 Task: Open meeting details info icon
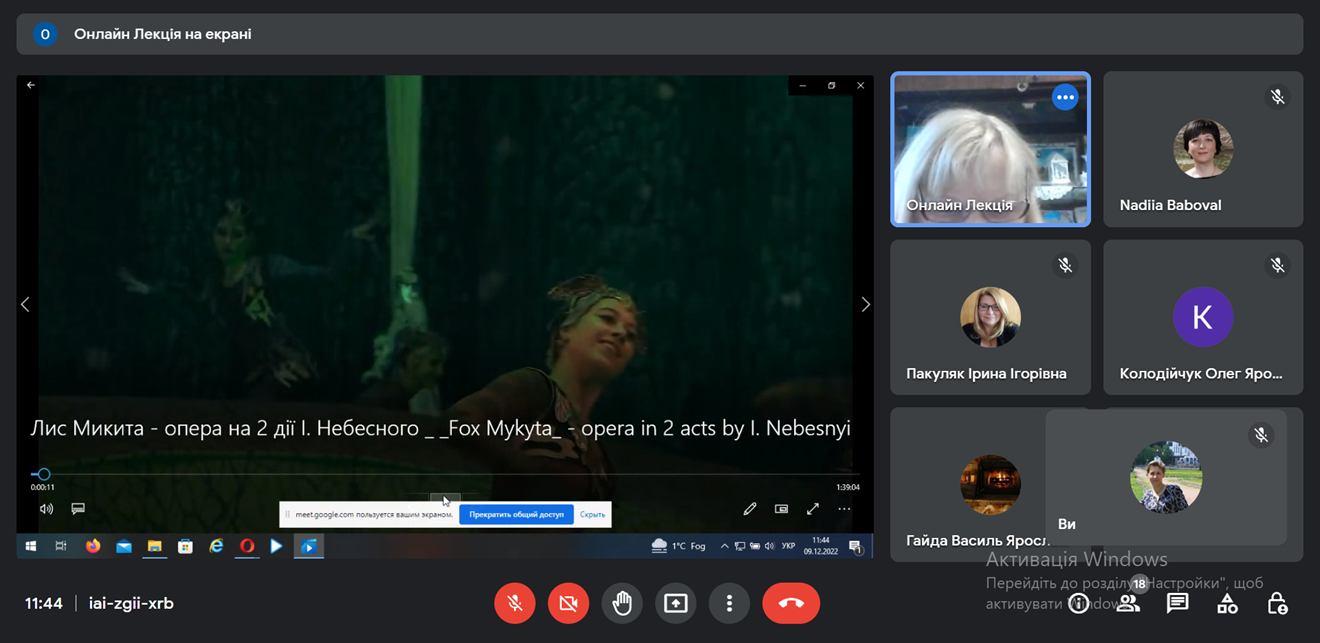[x=1078, y=603]
